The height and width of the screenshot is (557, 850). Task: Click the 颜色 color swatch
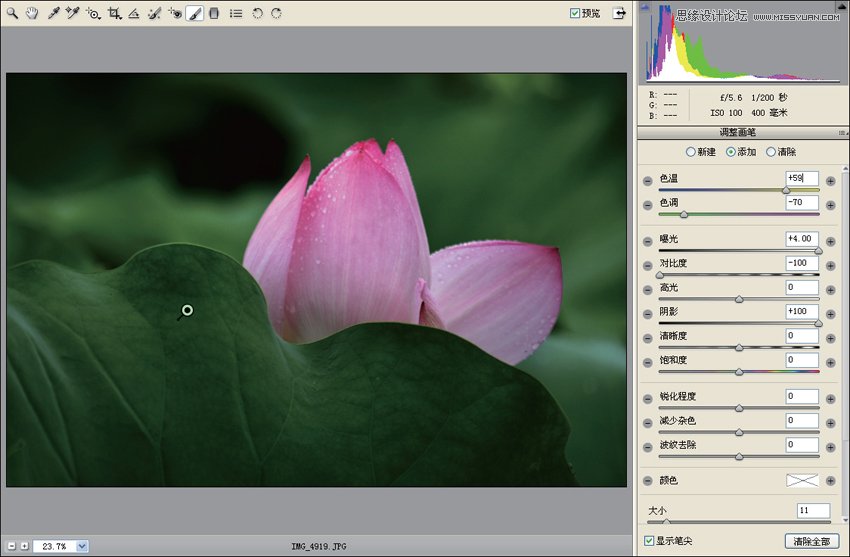[x=802, y=481]
